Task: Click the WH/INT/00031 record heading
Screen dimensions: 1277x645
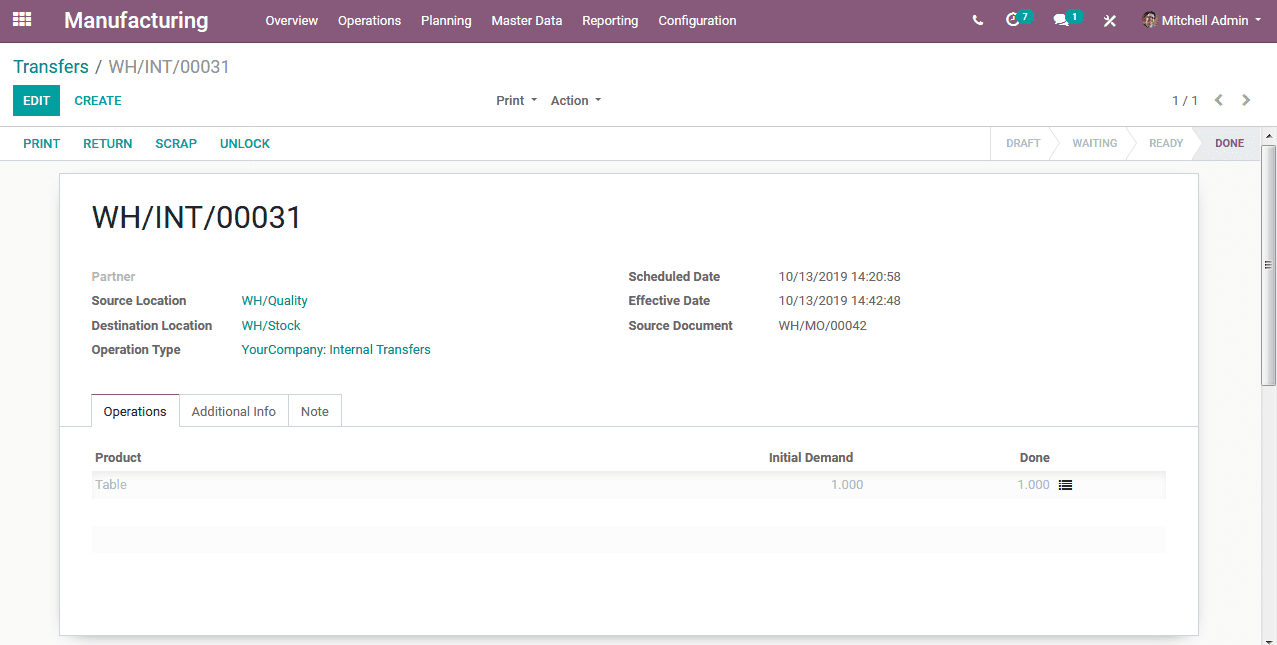Action: (197, 218)
